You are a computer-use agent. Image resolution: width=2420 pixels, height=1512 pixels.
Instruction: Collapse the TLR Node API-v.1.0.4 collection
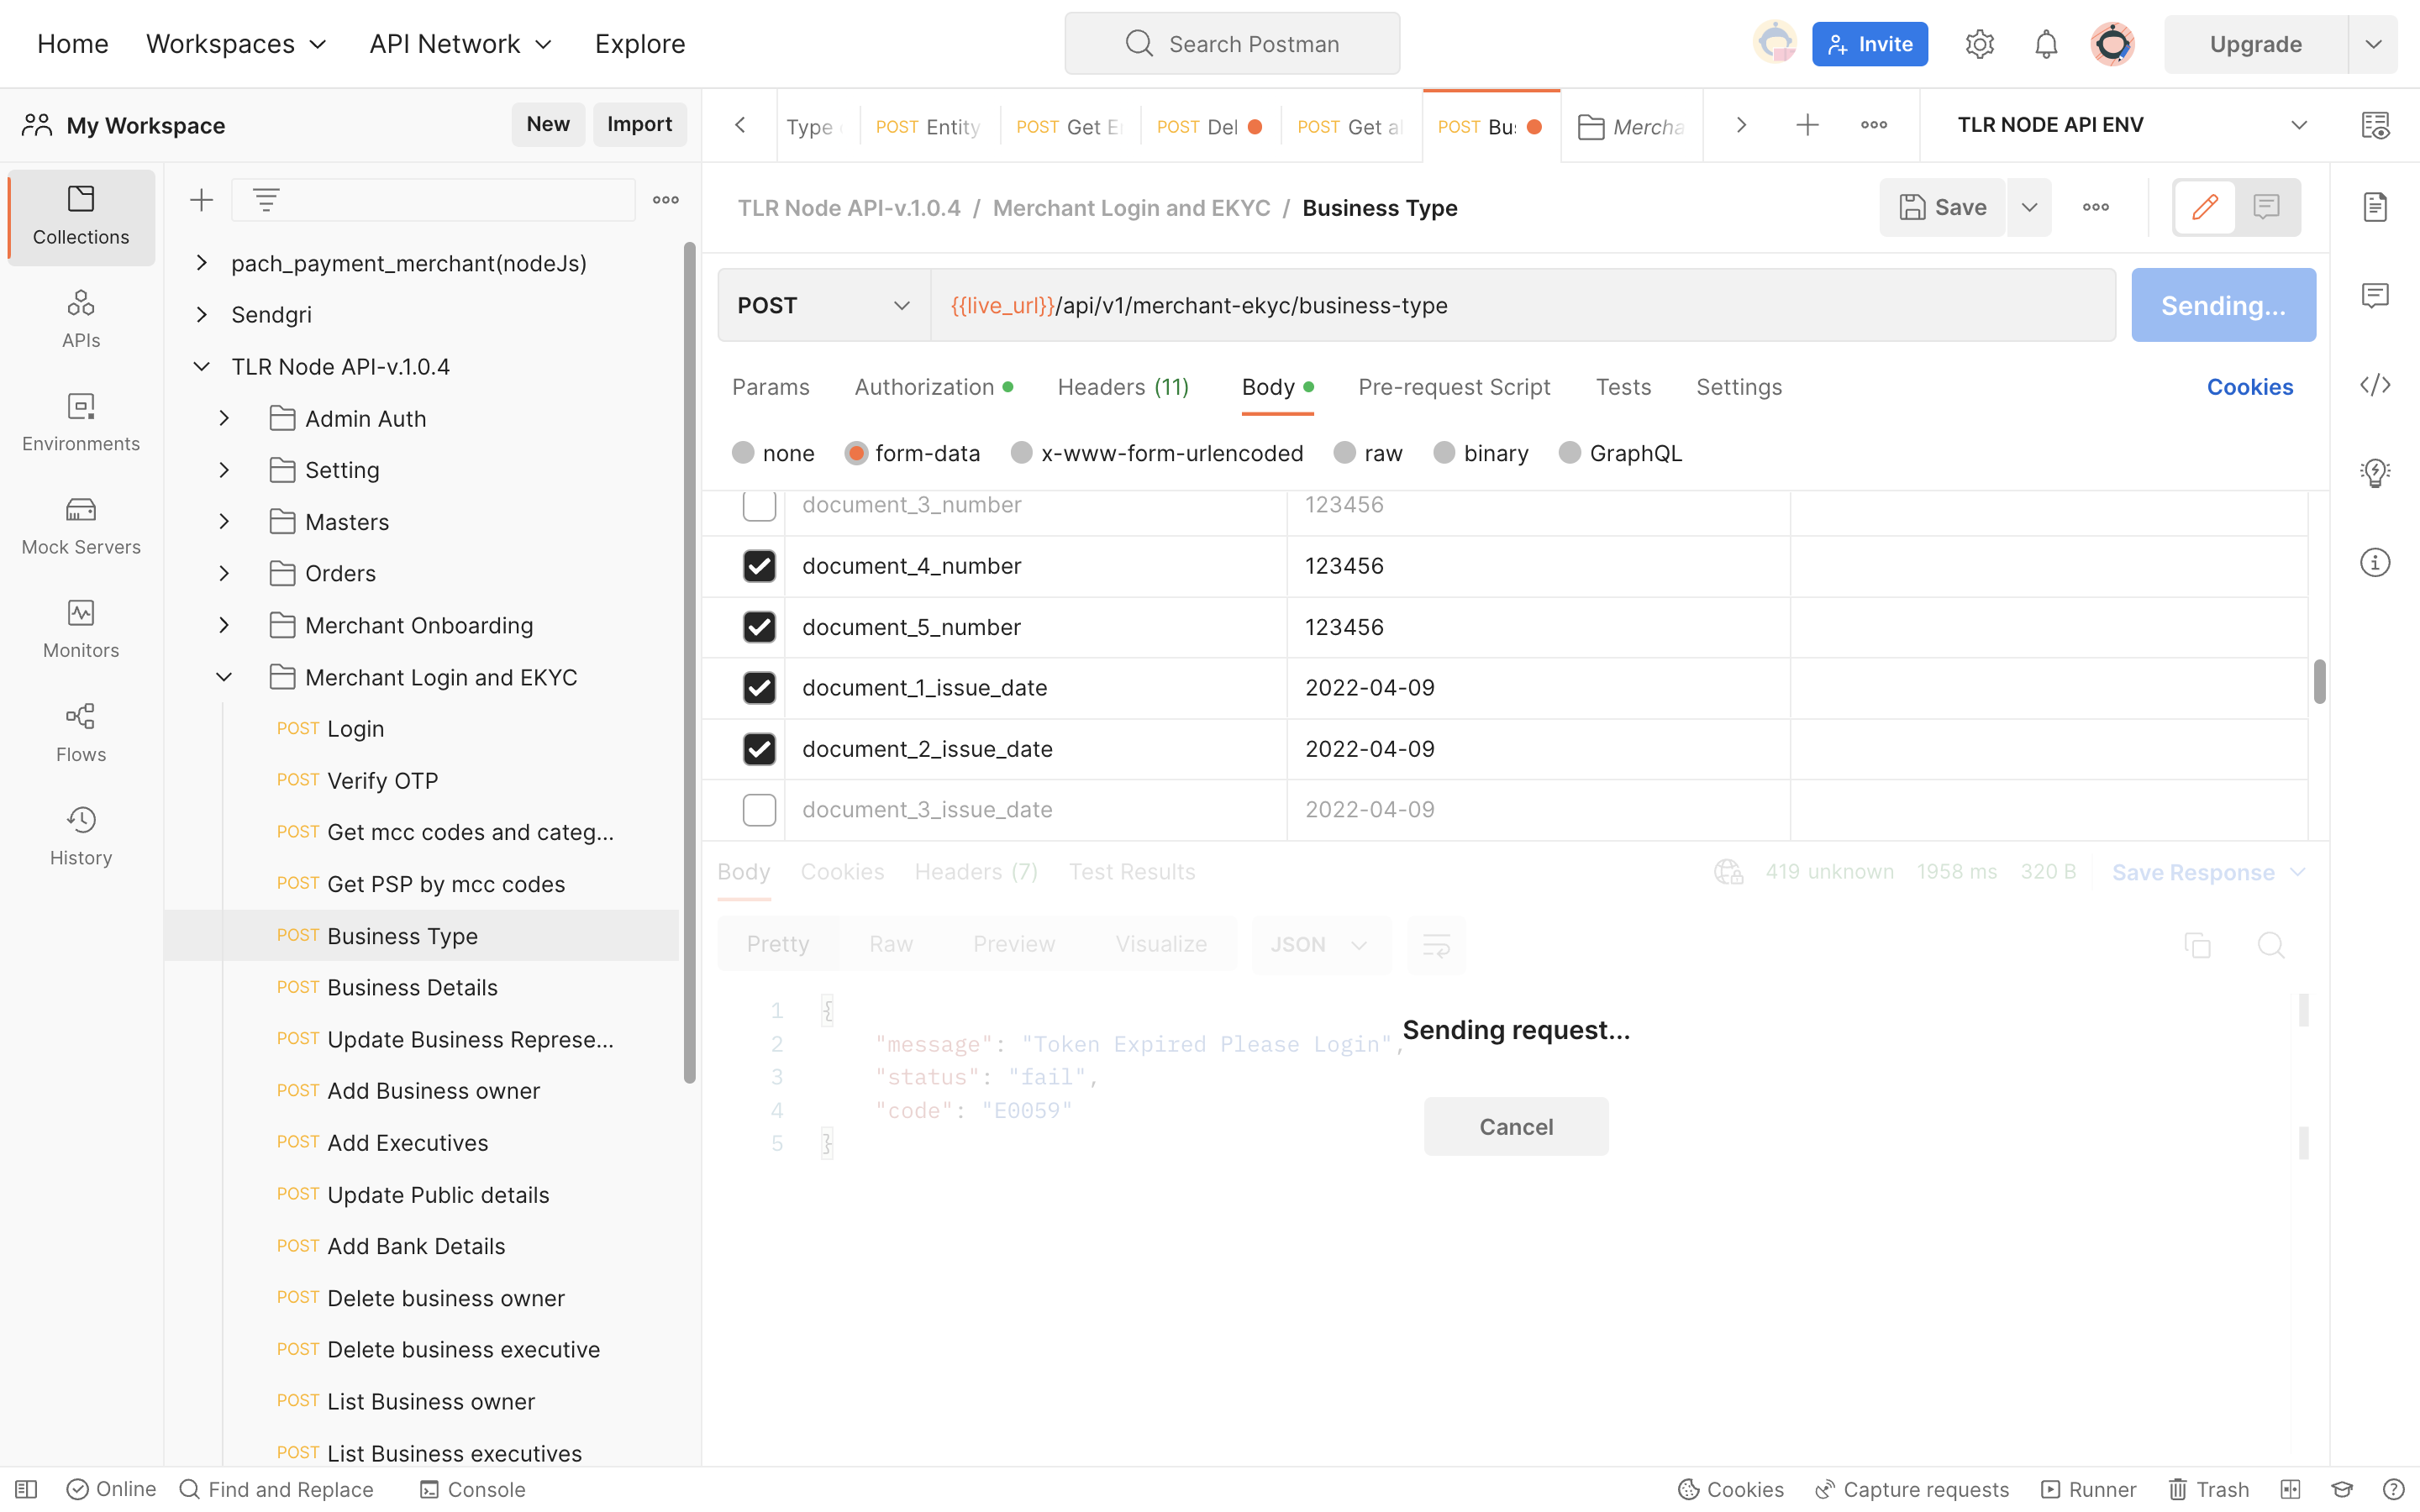tap(201, 367)
